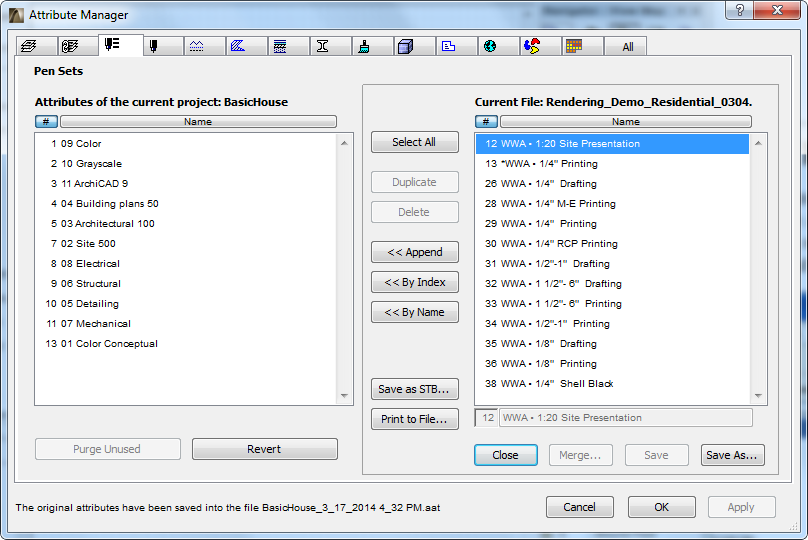Image resolution: width=808 pixels, height=540 pixels.
Task: Select pen set '05 Detailing'
Action: [x=186, y=304]
